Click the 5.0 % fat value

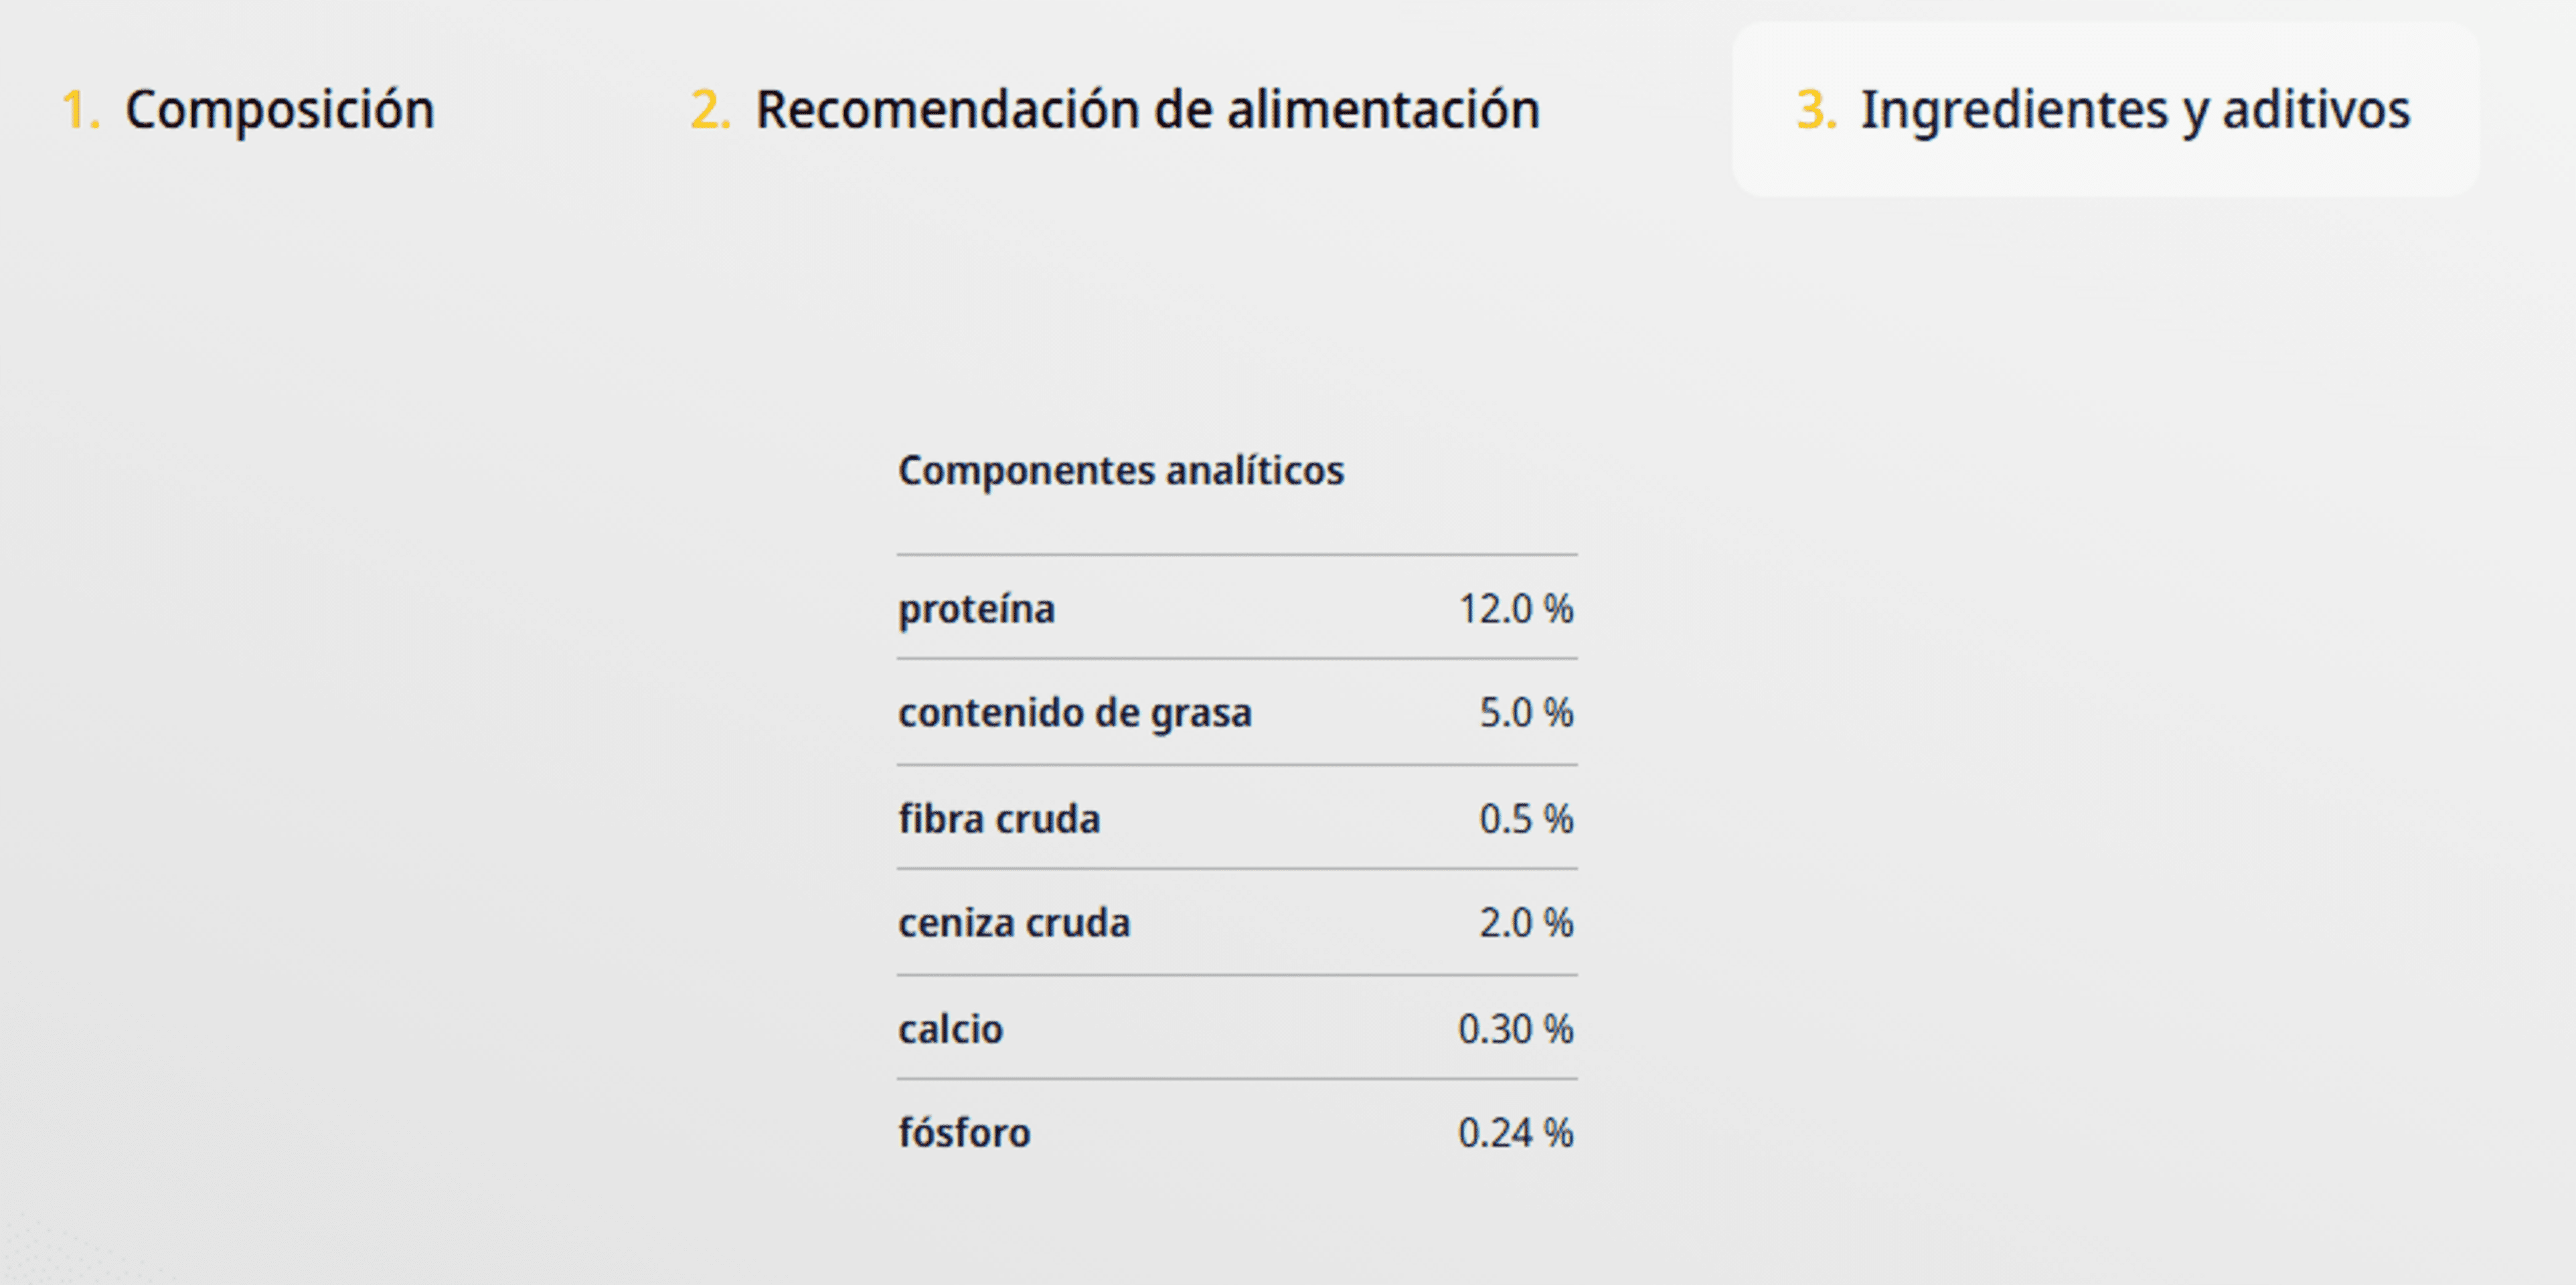[x=1526, y=713]
